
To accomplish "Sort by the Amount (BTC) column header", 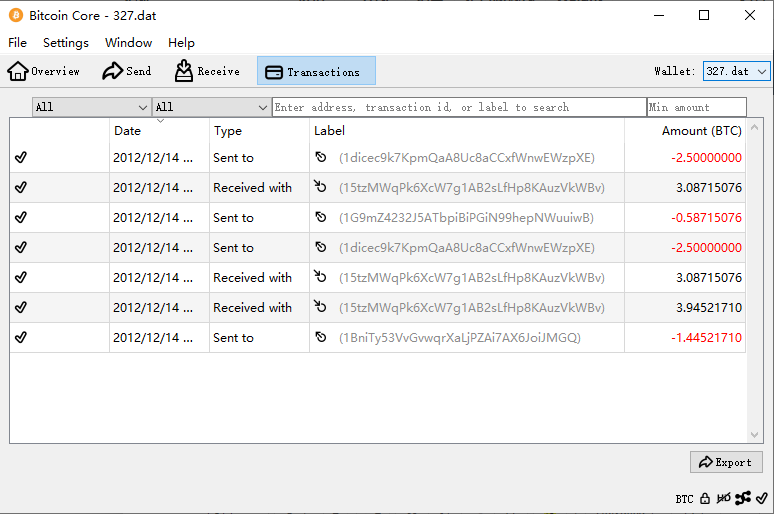I will coord(700,131).
